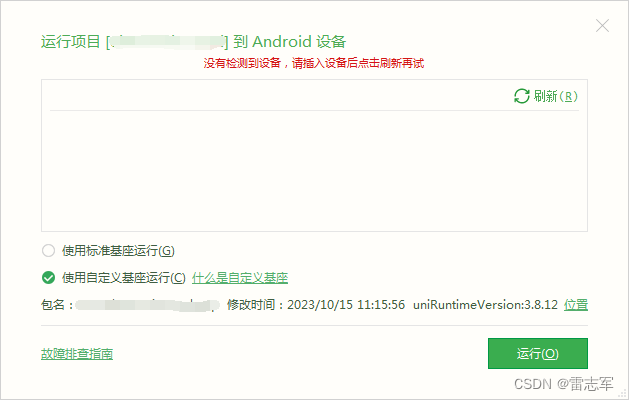The width and height of the screenshot is (629, 400).
Task: Click the resize grip at dialog corner
Action: click(623, 394)
